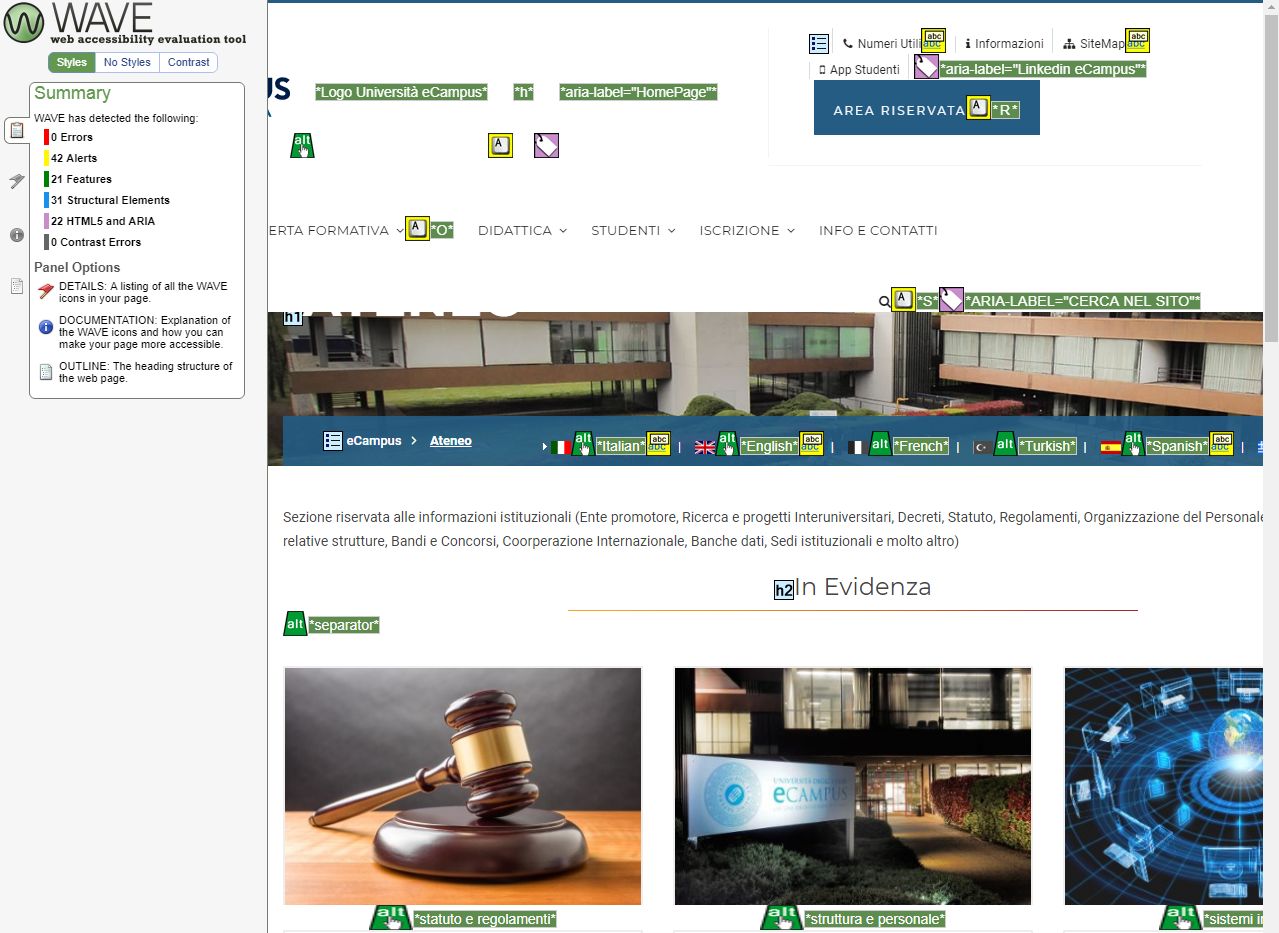This screenshot has width=1279, height=933.
Task: Click ARIA tag icon beside Linkedin eCampus label
Action: tap(926, 67)
